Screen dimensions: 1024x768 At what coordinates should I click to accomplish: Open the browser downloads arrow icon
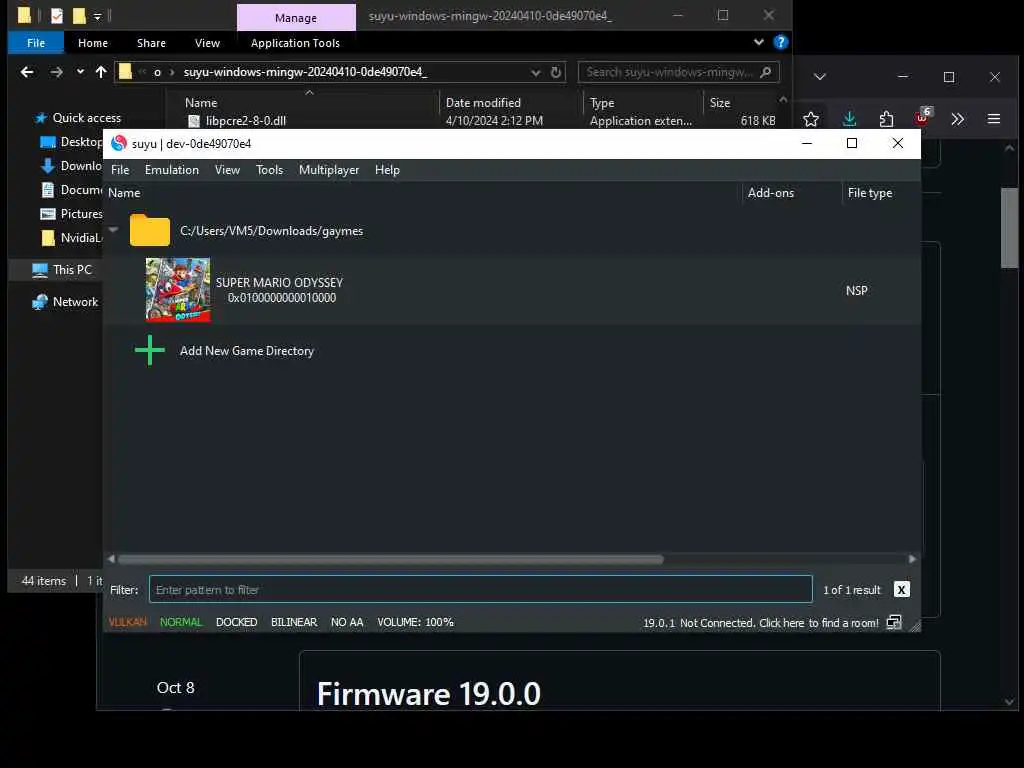(x=849, y=119)
